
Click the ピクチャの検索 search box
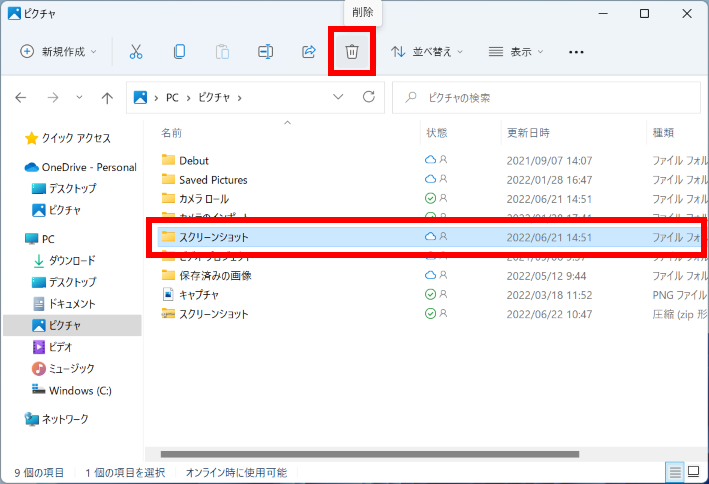click(x=546, y=97)
